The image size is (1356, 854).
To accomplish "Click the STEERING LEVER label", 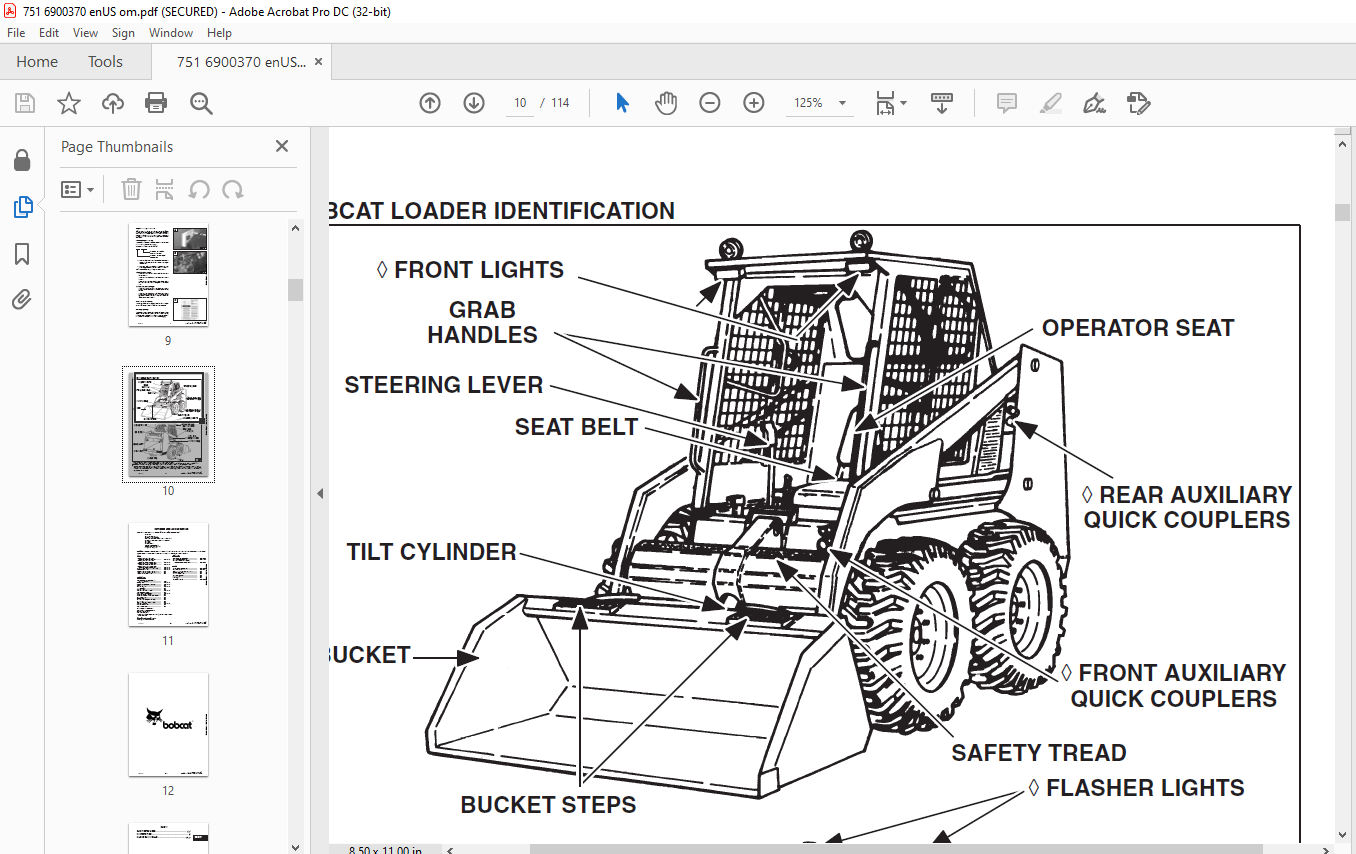I will 444,385.
